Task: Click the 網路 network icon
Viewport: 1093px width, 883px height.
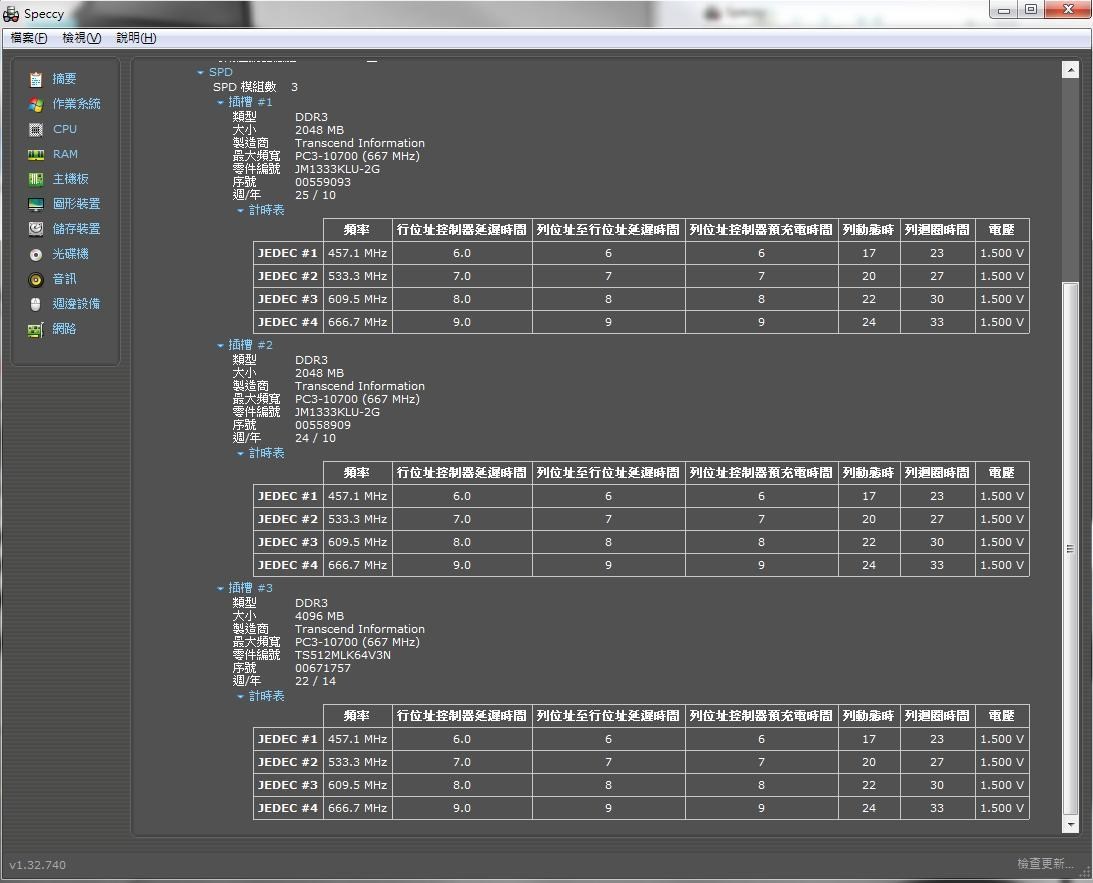Action: (x=36, y=329)
